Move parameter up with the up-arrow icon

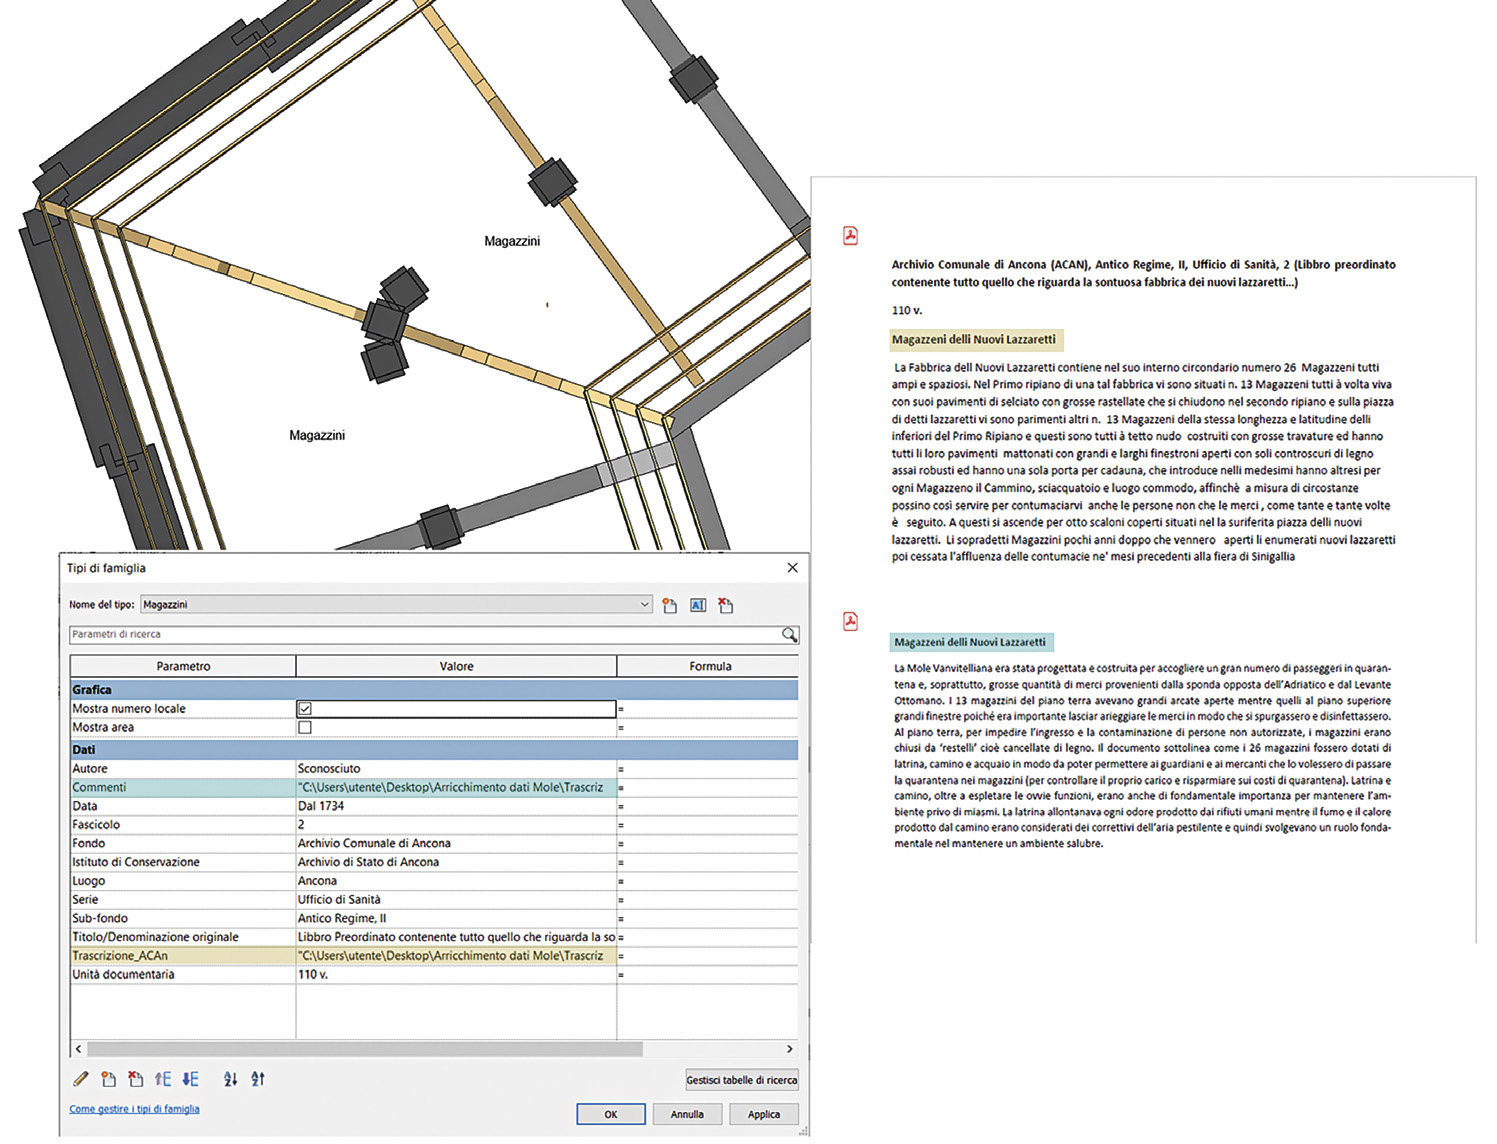(163, 1079)
